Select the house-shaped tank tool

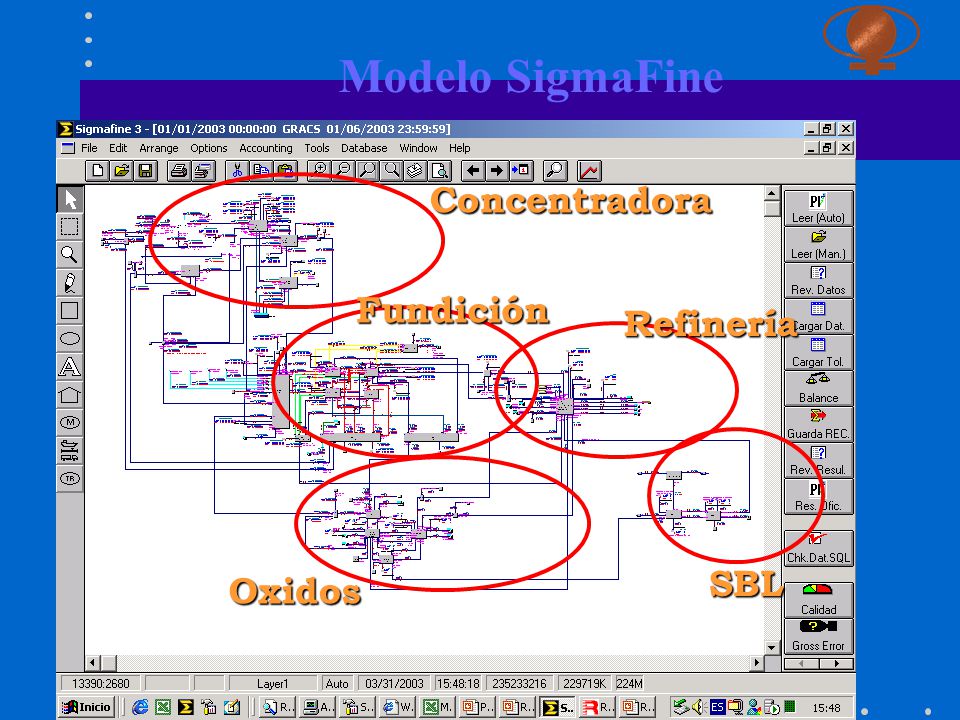(70, 395)
